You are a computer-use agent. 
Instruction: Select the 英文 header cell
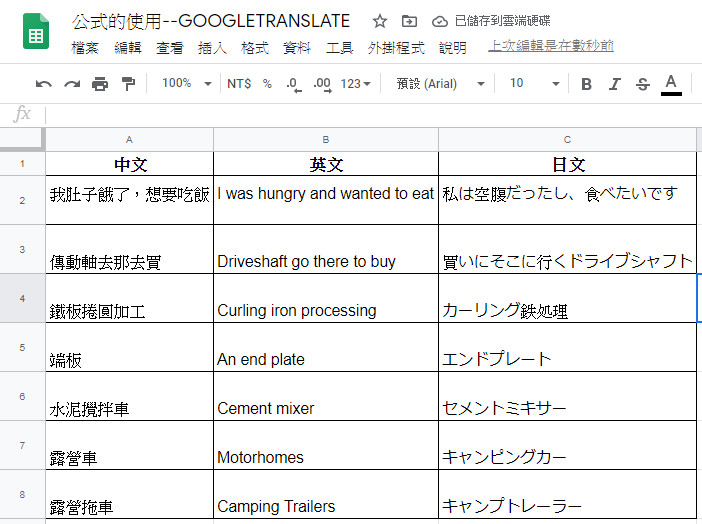pos(326,164)
